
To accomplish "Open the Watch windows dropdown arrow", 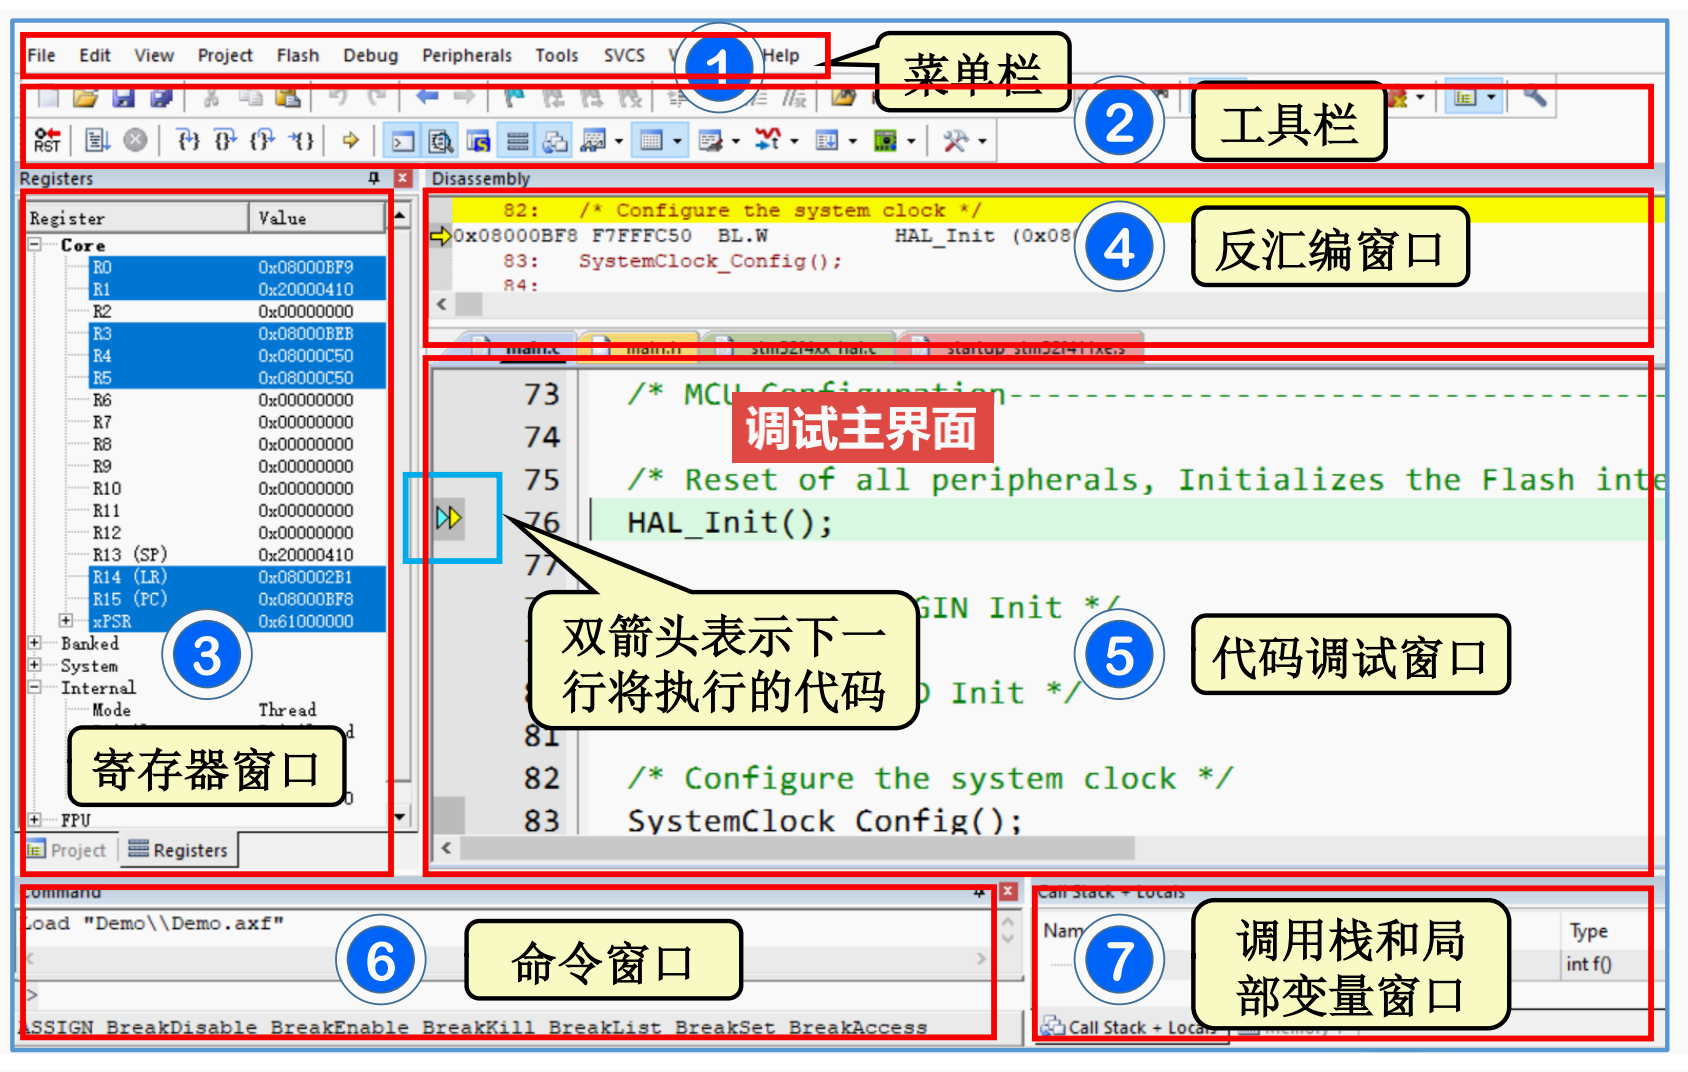I will coord(618,141).
